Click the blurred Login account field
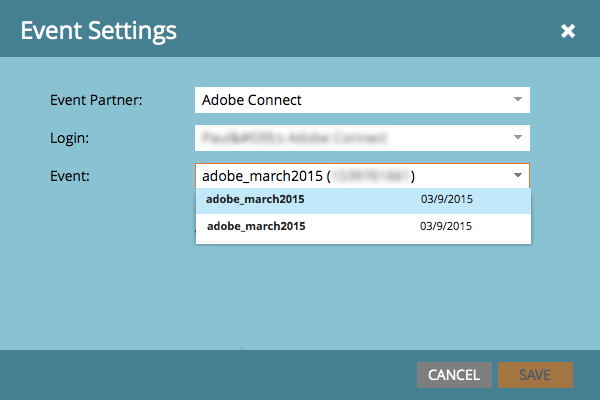 coord(350,137)
